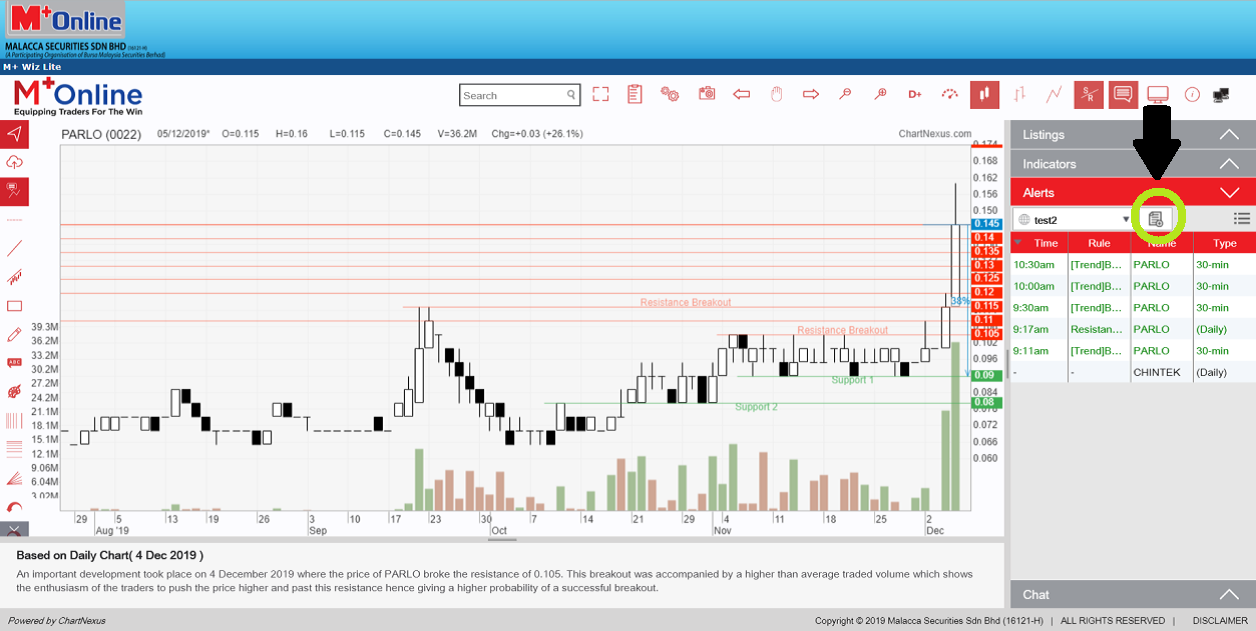
Task: Toggle the commentary speech bubble button
Action: click(1122, 94)
